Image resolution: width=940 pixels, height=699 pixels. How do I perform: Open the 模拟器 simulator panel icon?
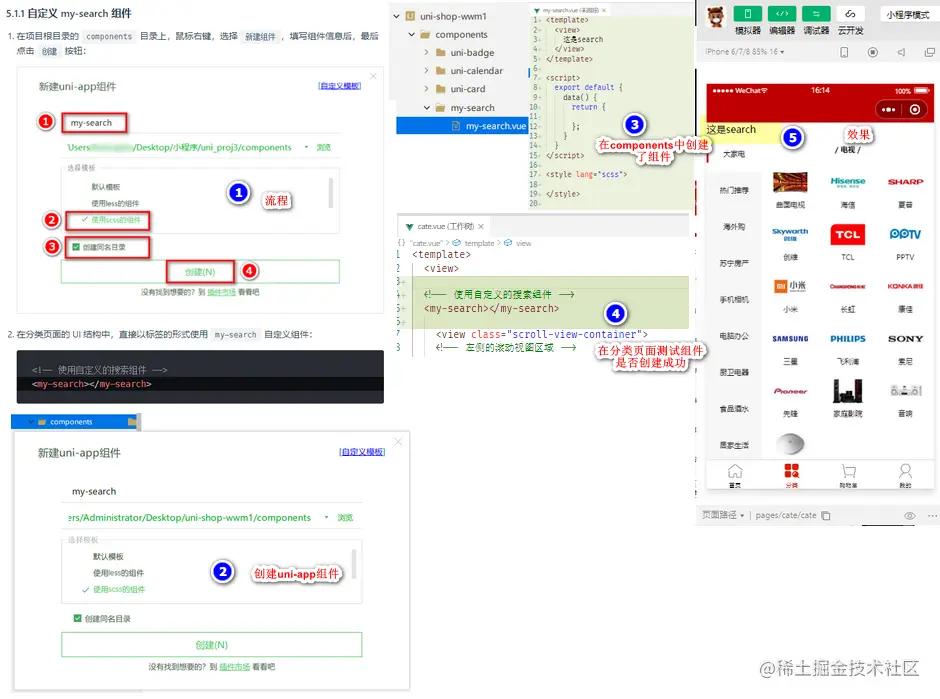tap(747, 14)
